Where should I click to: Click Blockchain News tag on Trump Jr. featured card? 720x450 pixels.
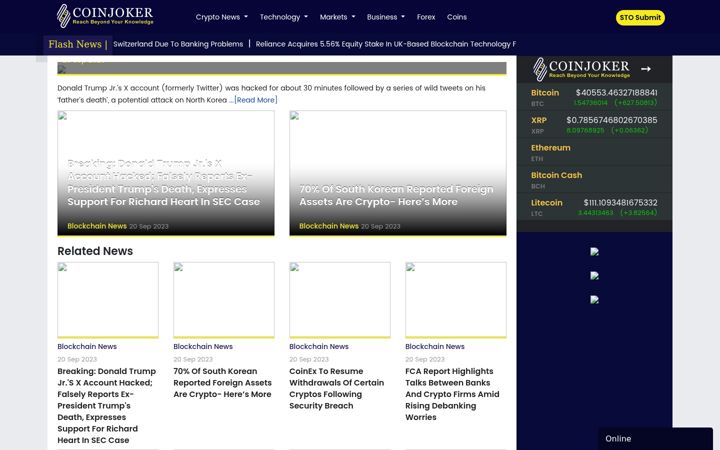(97, 226)
